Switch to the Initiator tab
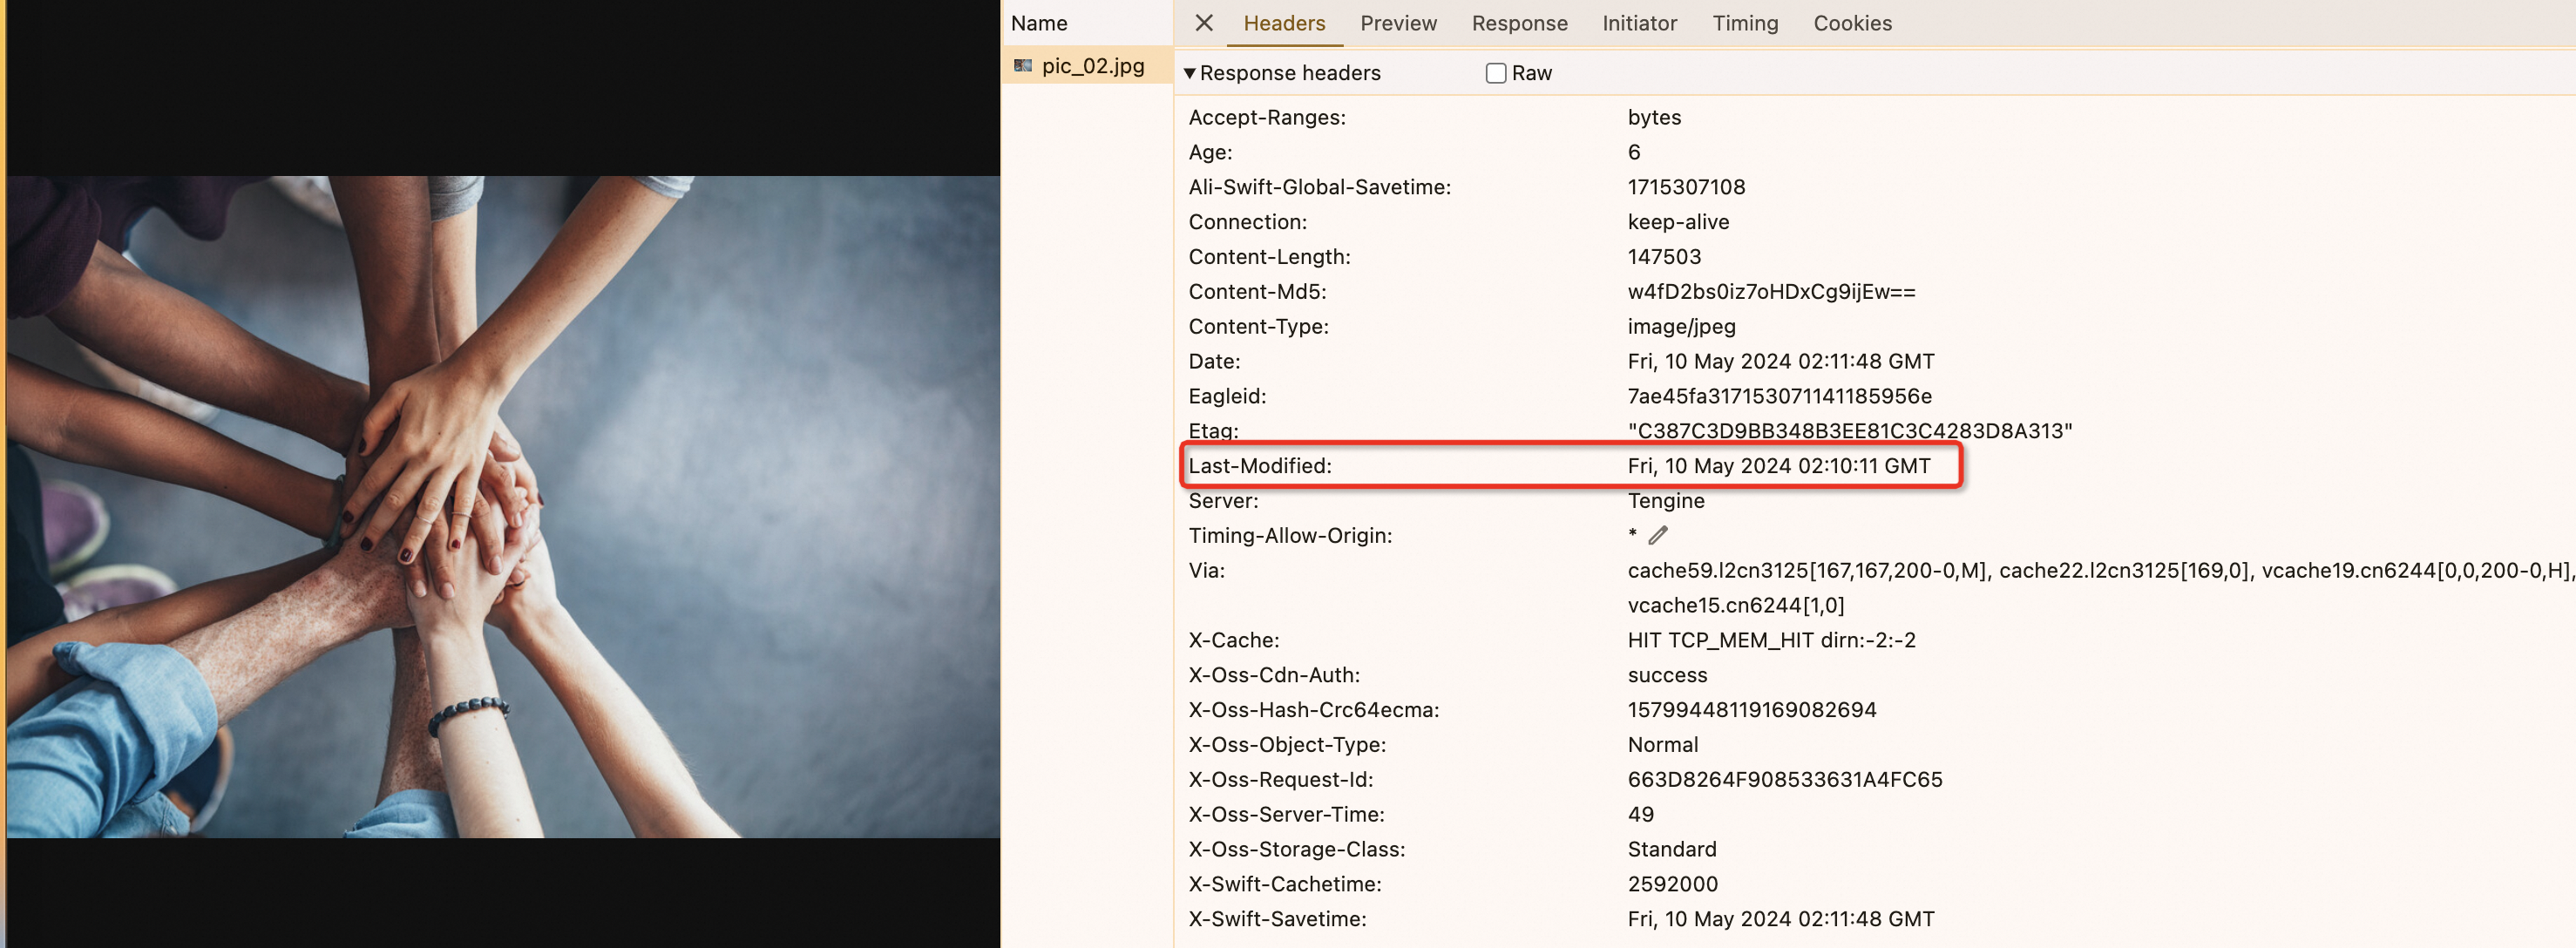This screenshot has width=2576, height=948. click(x=1638, y=23)
